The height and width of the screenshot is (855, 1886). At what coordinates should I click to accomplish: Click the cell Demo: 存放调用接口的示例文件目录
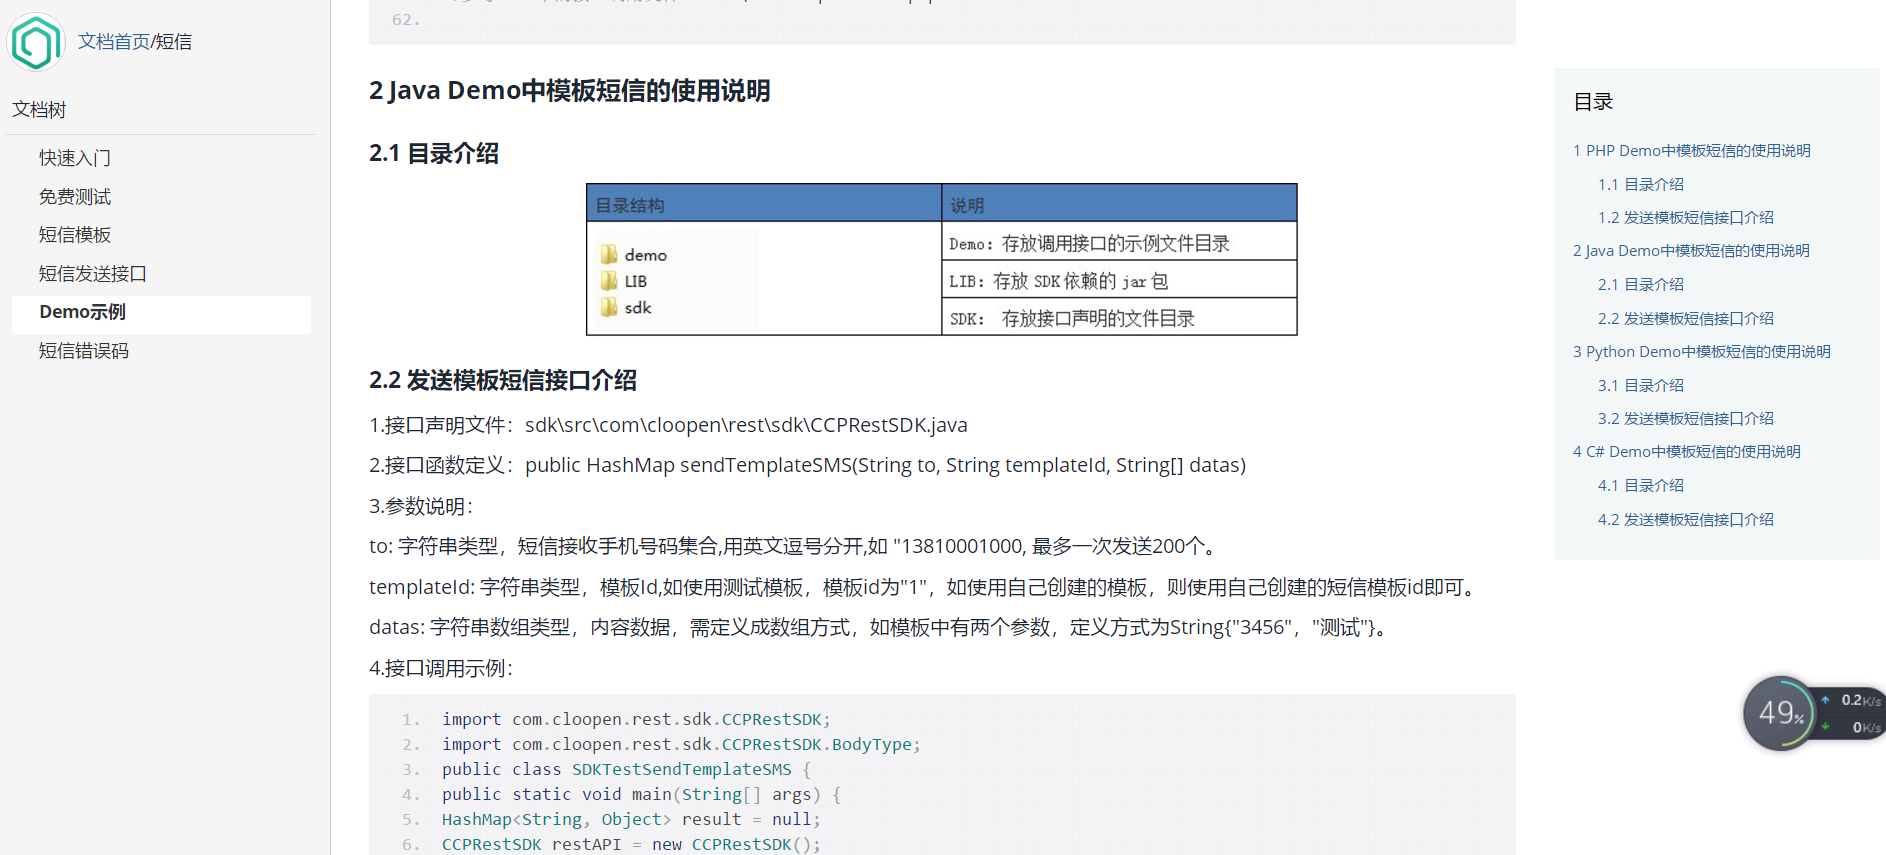click(1119, 243)
